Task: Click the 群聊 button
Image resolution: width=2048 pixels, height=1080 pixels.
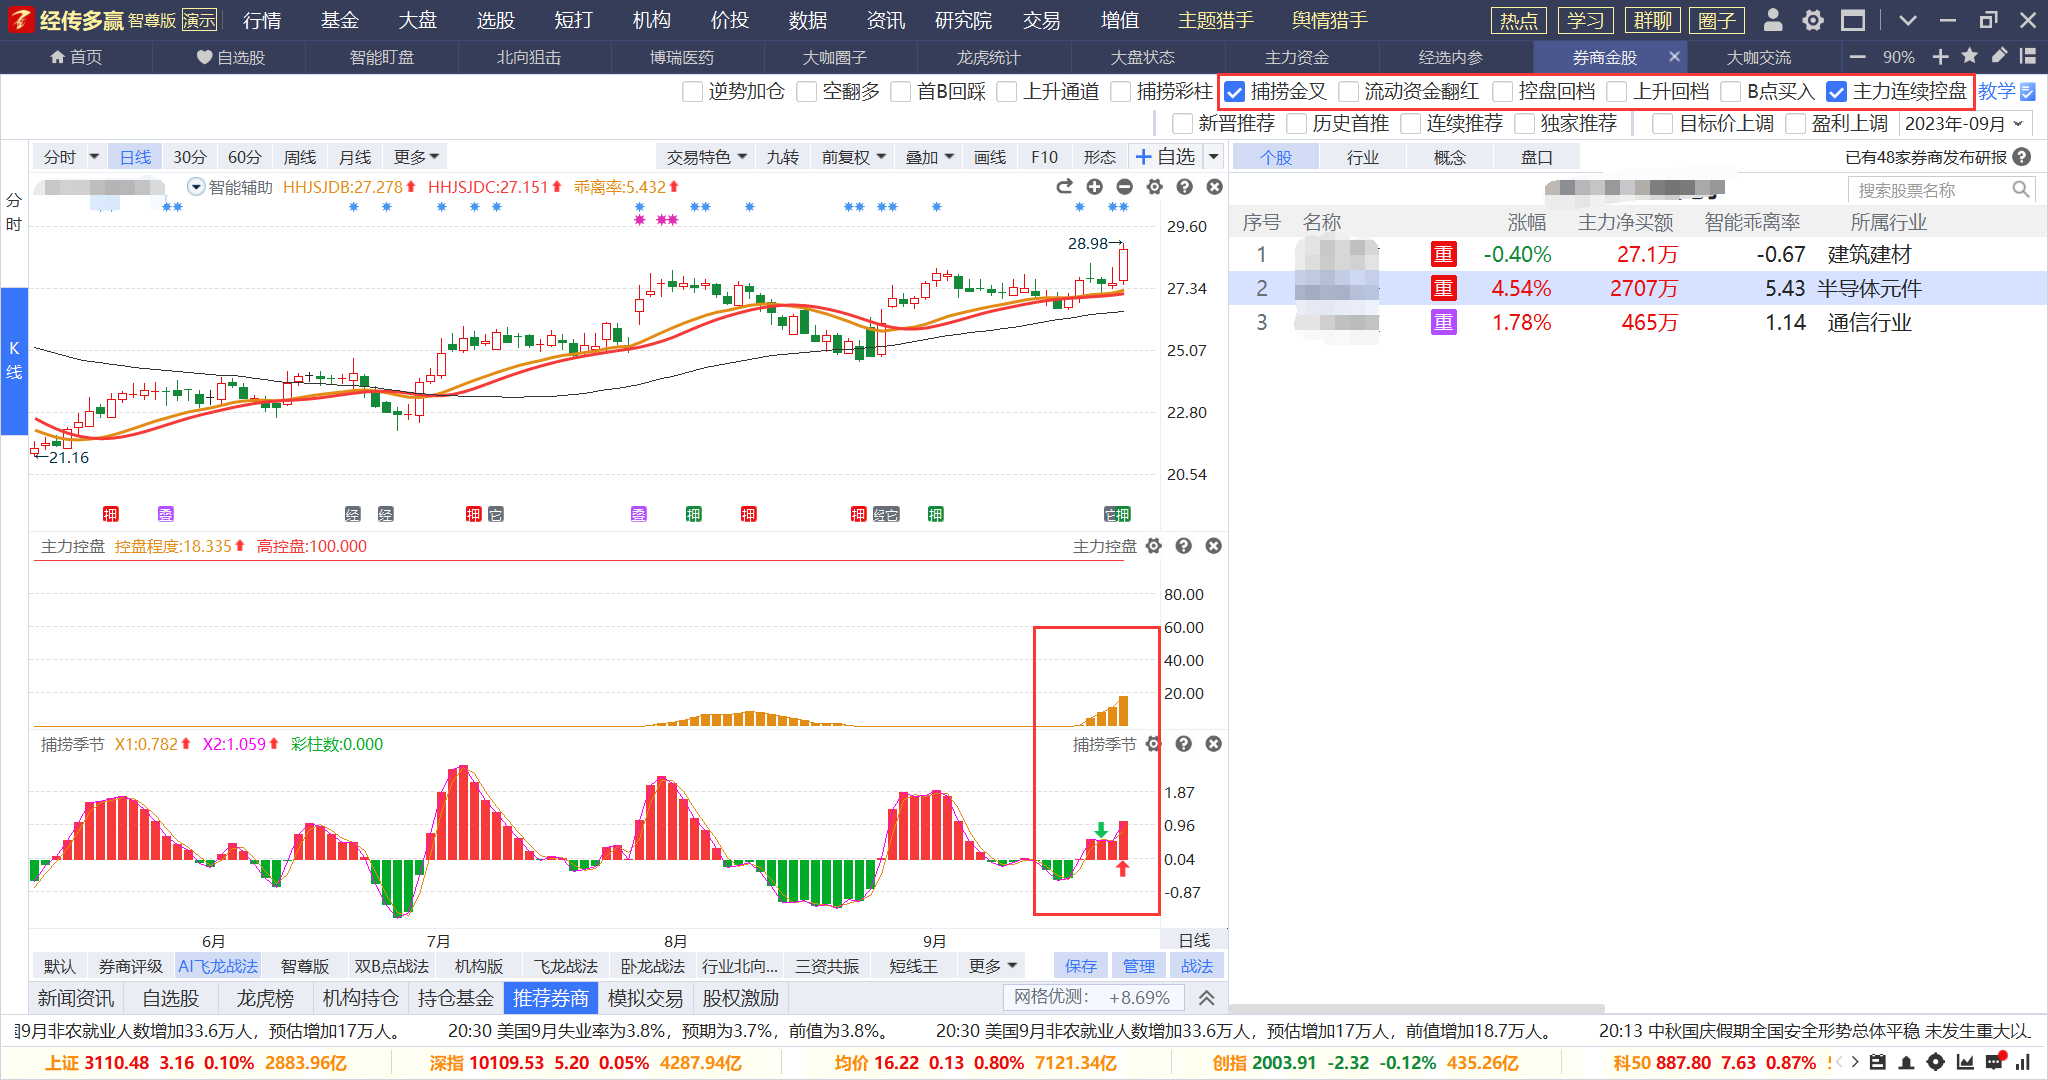Action: (x=1652, y=20)
